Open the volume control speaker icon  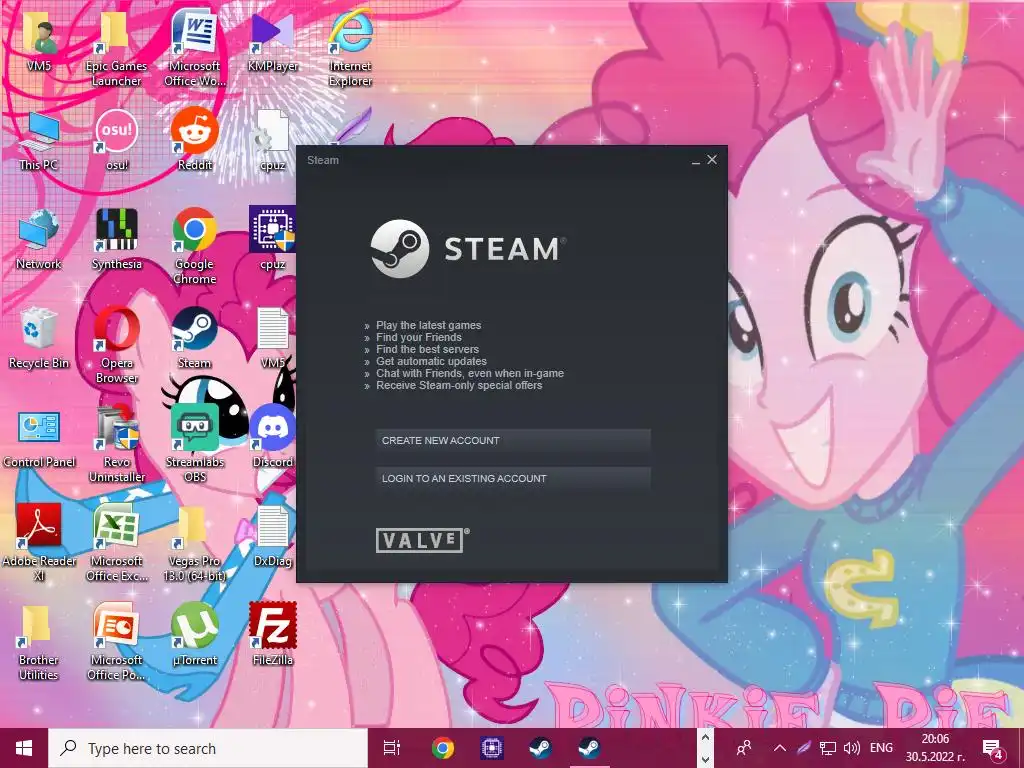pyautogui.click(x=851, y=748)
